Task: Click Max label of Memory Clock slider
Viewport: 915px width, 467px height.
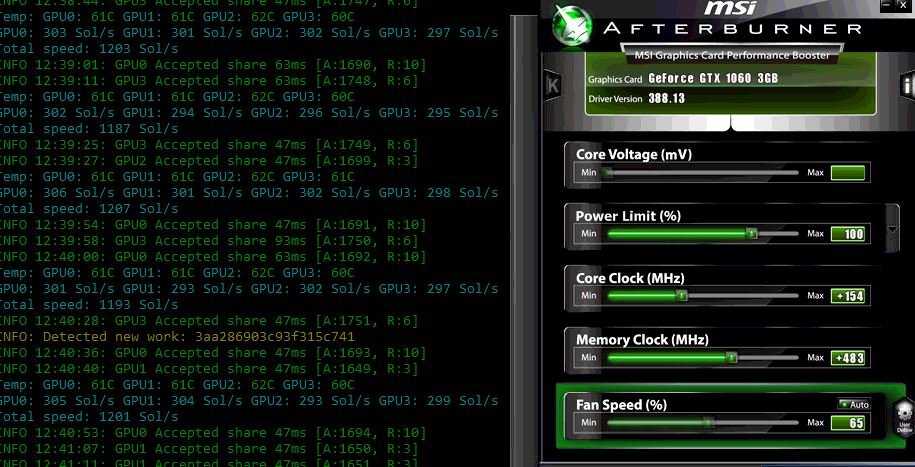Action: tap(815, 357)
